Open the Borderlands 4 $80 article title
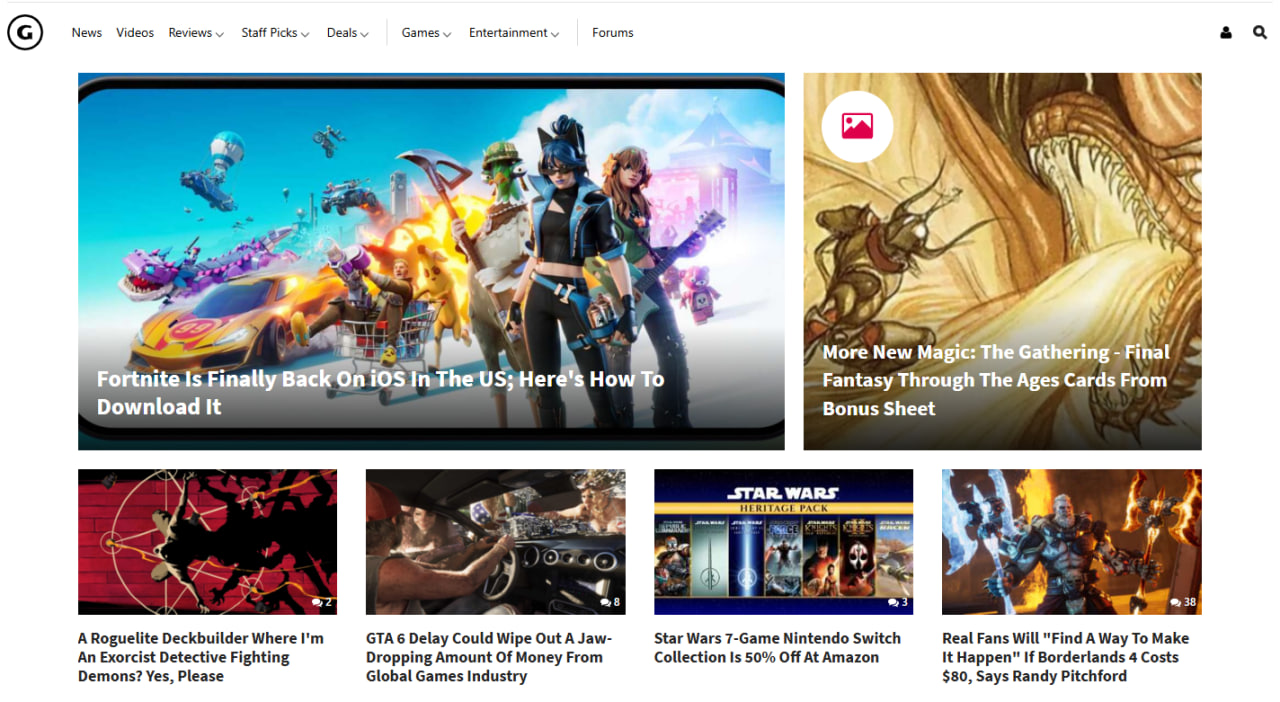The height and width of the screenshot is (702, 1280). 1066,657
